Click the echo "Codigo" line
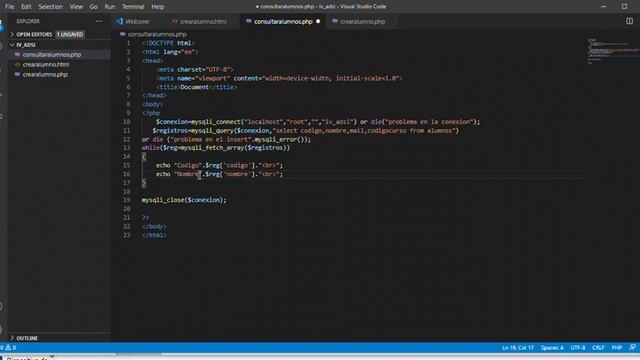Image resolution: width=640 pixels, height=360 pixels. pos(219,165)
